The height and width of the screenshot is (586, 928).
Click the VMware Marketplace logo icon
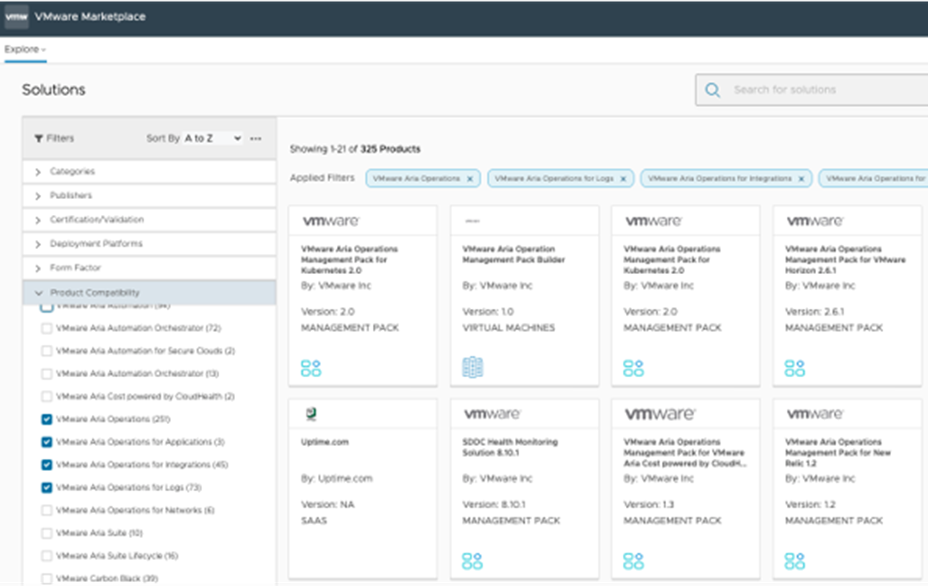pyautogui.click(x=16, y=17)
